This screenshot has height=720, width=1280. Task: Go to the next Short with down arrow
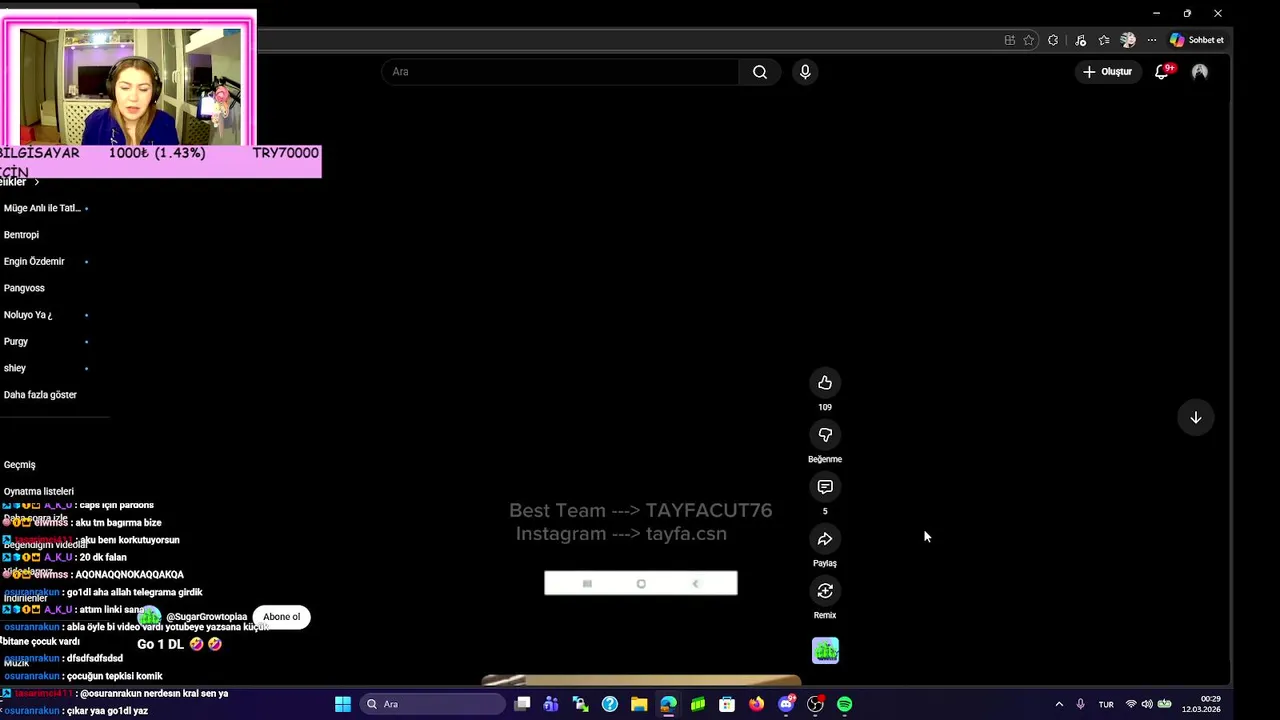(1195, 418)
